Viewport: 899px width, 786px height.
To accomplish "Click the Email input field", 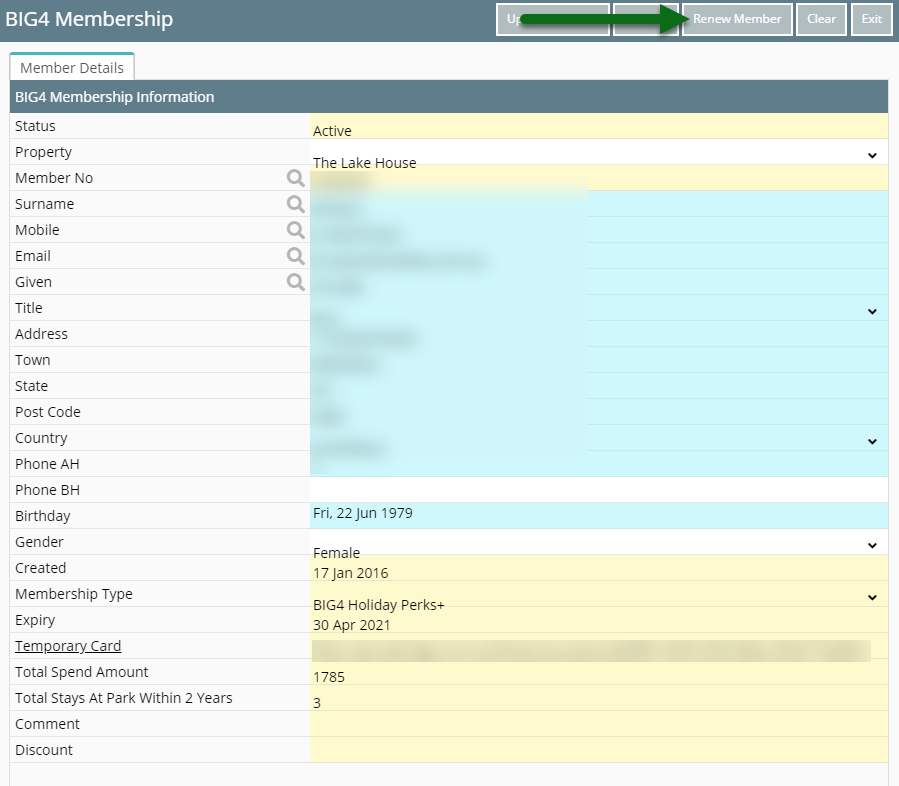I will coord(599,256).
